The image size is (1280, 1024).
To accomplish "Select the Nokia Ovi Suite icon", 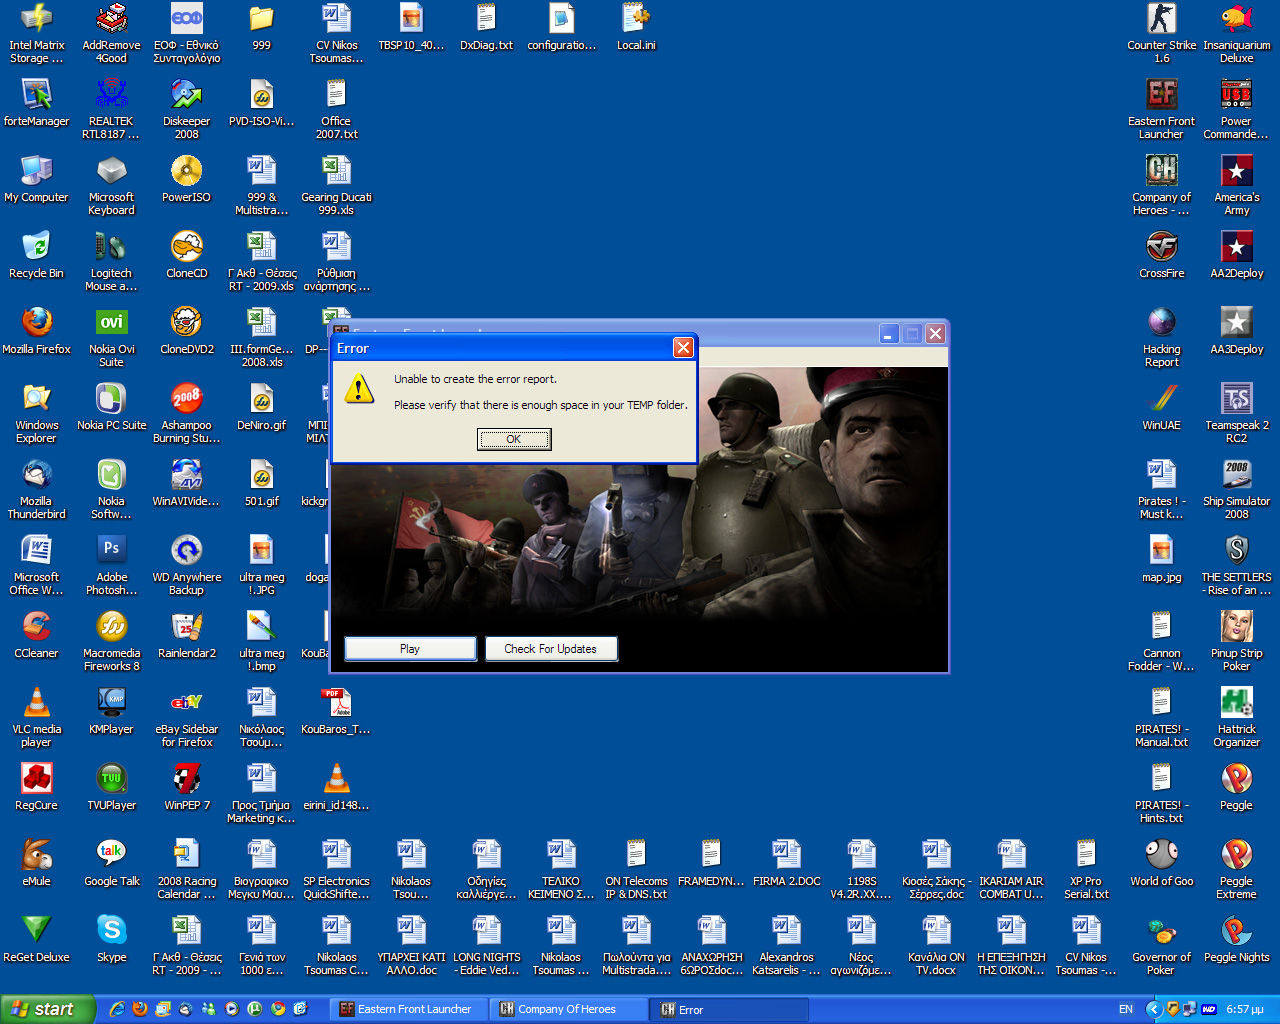I will click(112, 337).
